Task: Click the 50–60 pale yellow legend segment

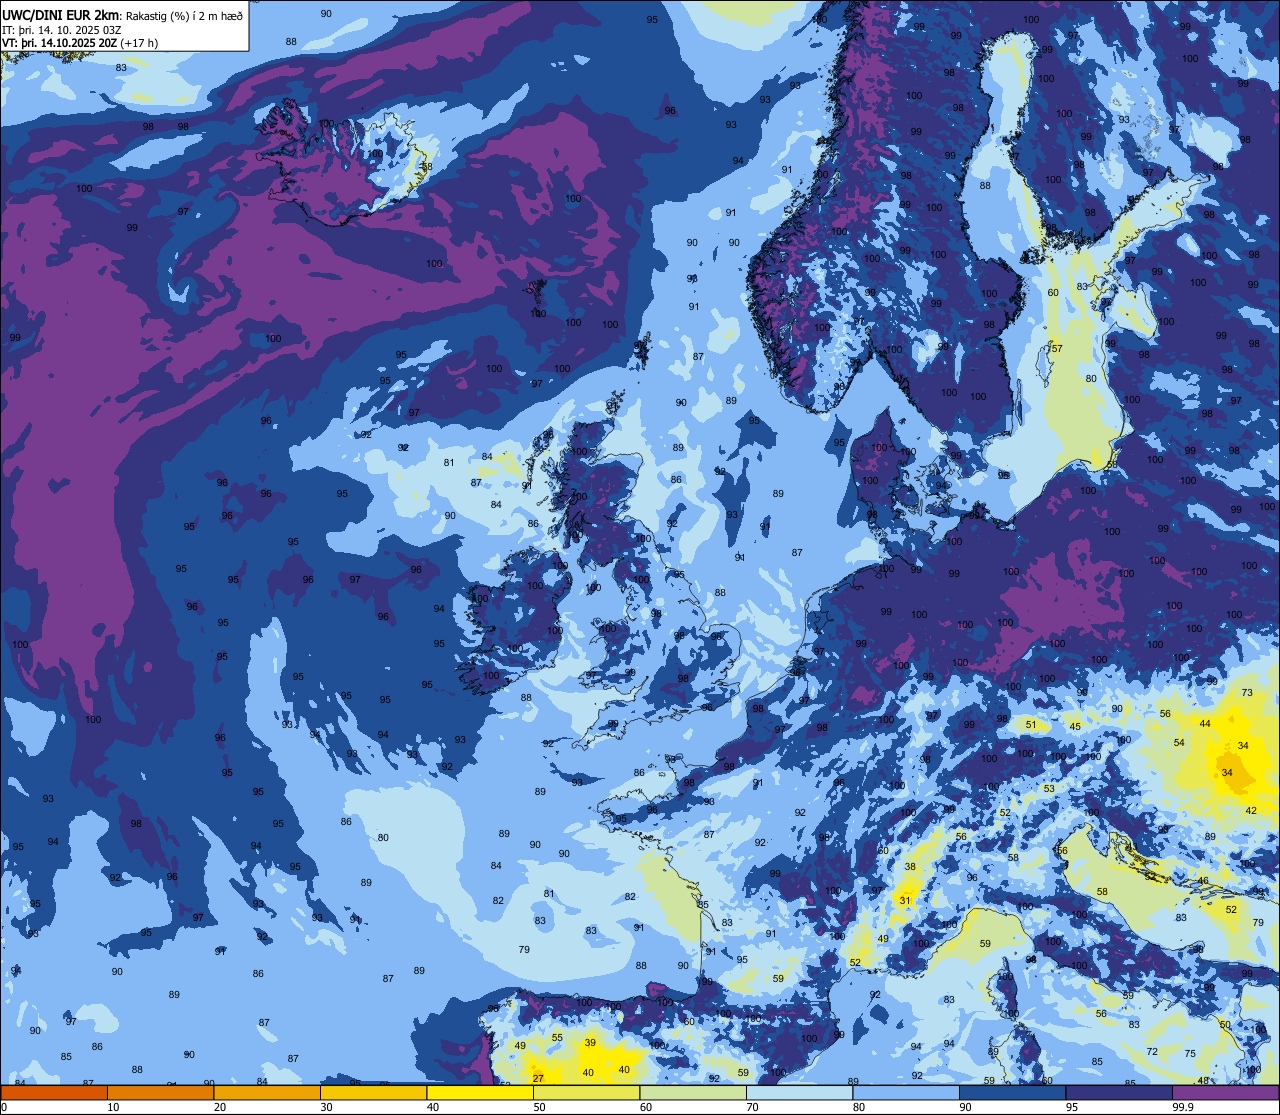Action: click(x=586, y=1093)
